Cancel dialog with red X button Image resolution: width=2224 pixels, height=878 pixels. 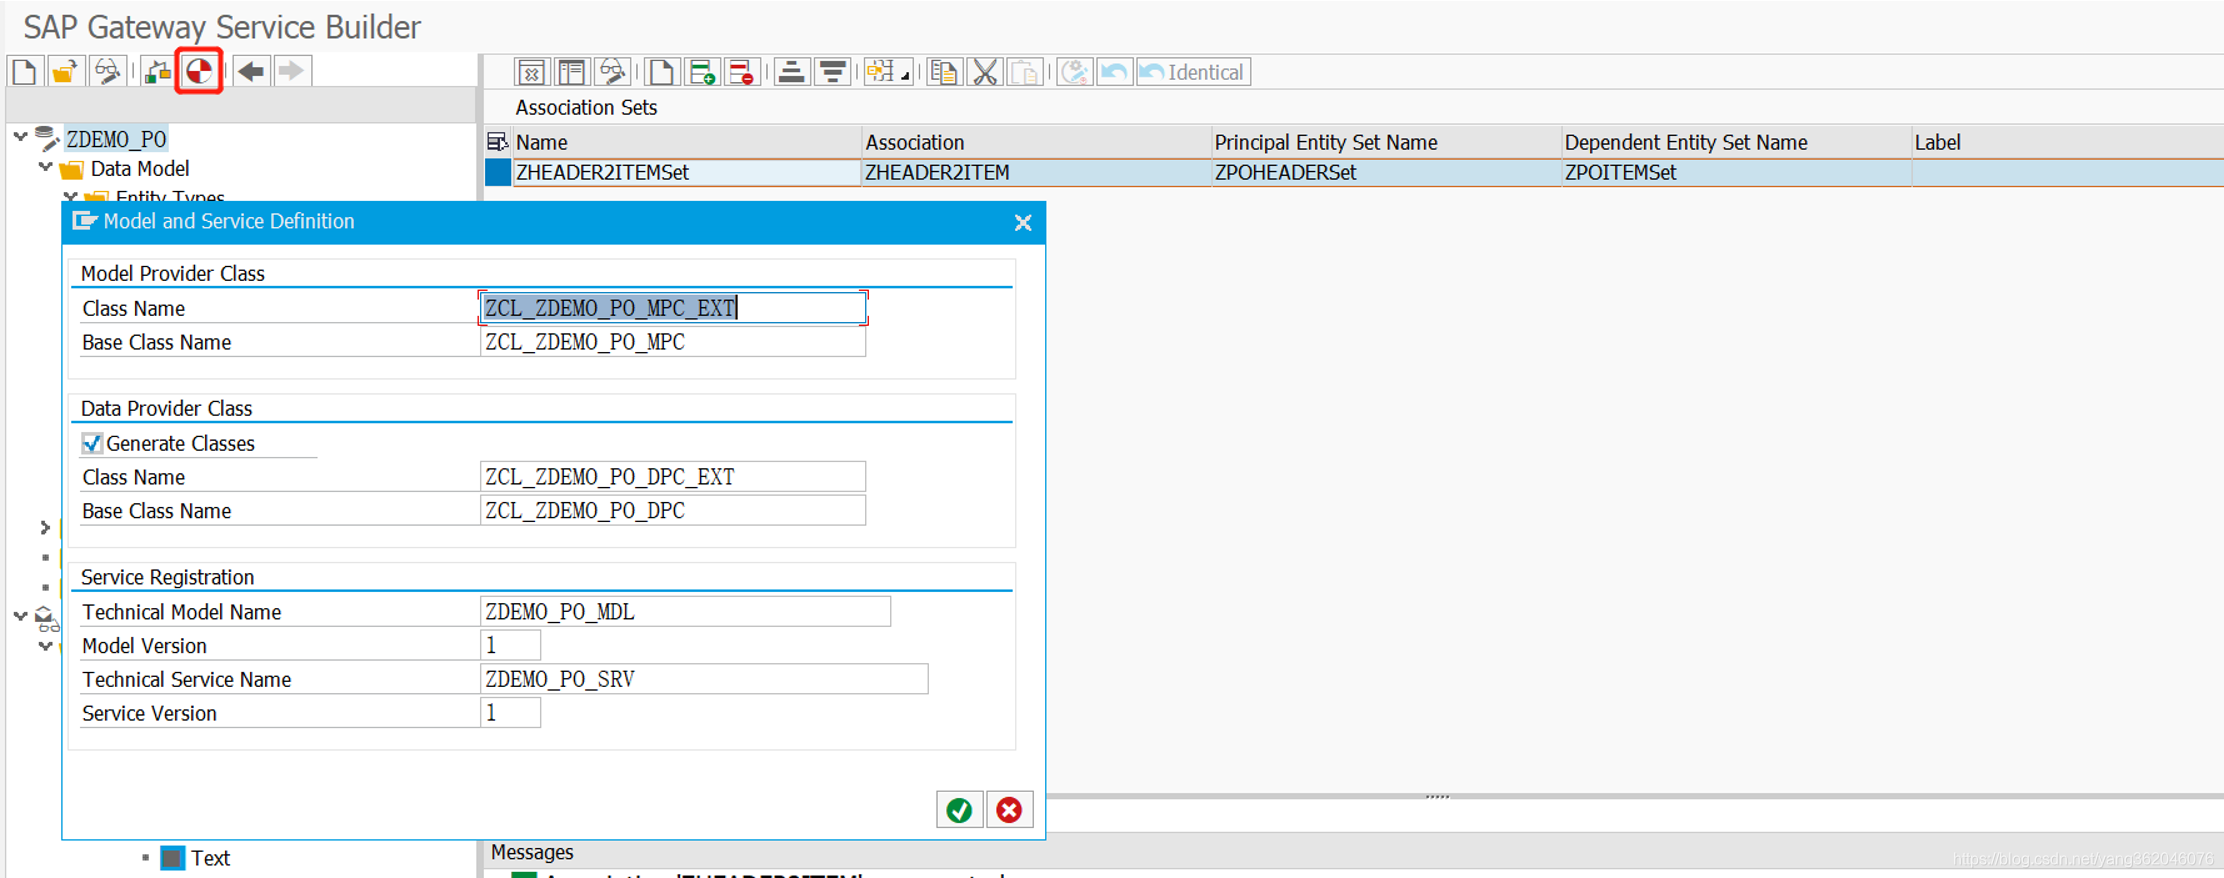(1009, 810)
